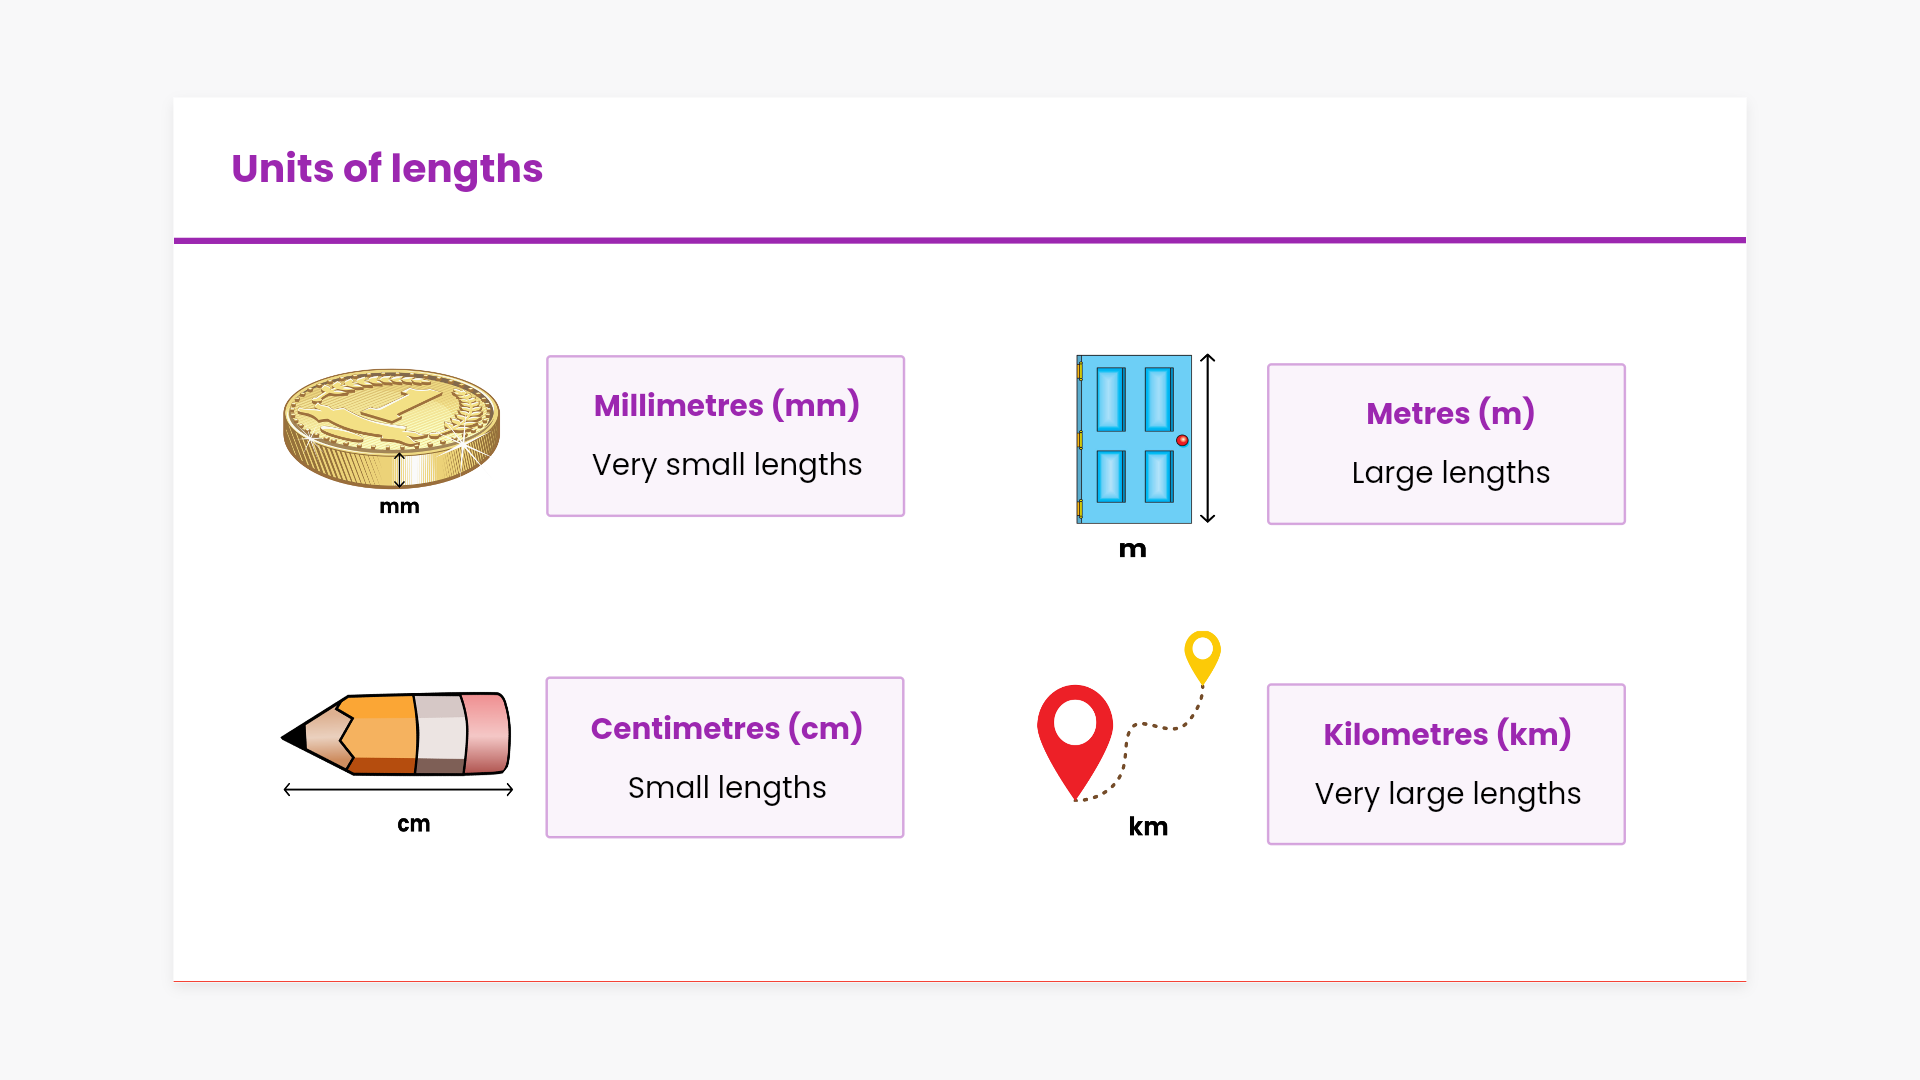The width and height of the screenshot is (1920, 1080).
Task: Click the "km" label near the pins
Action: [1148, 827]
